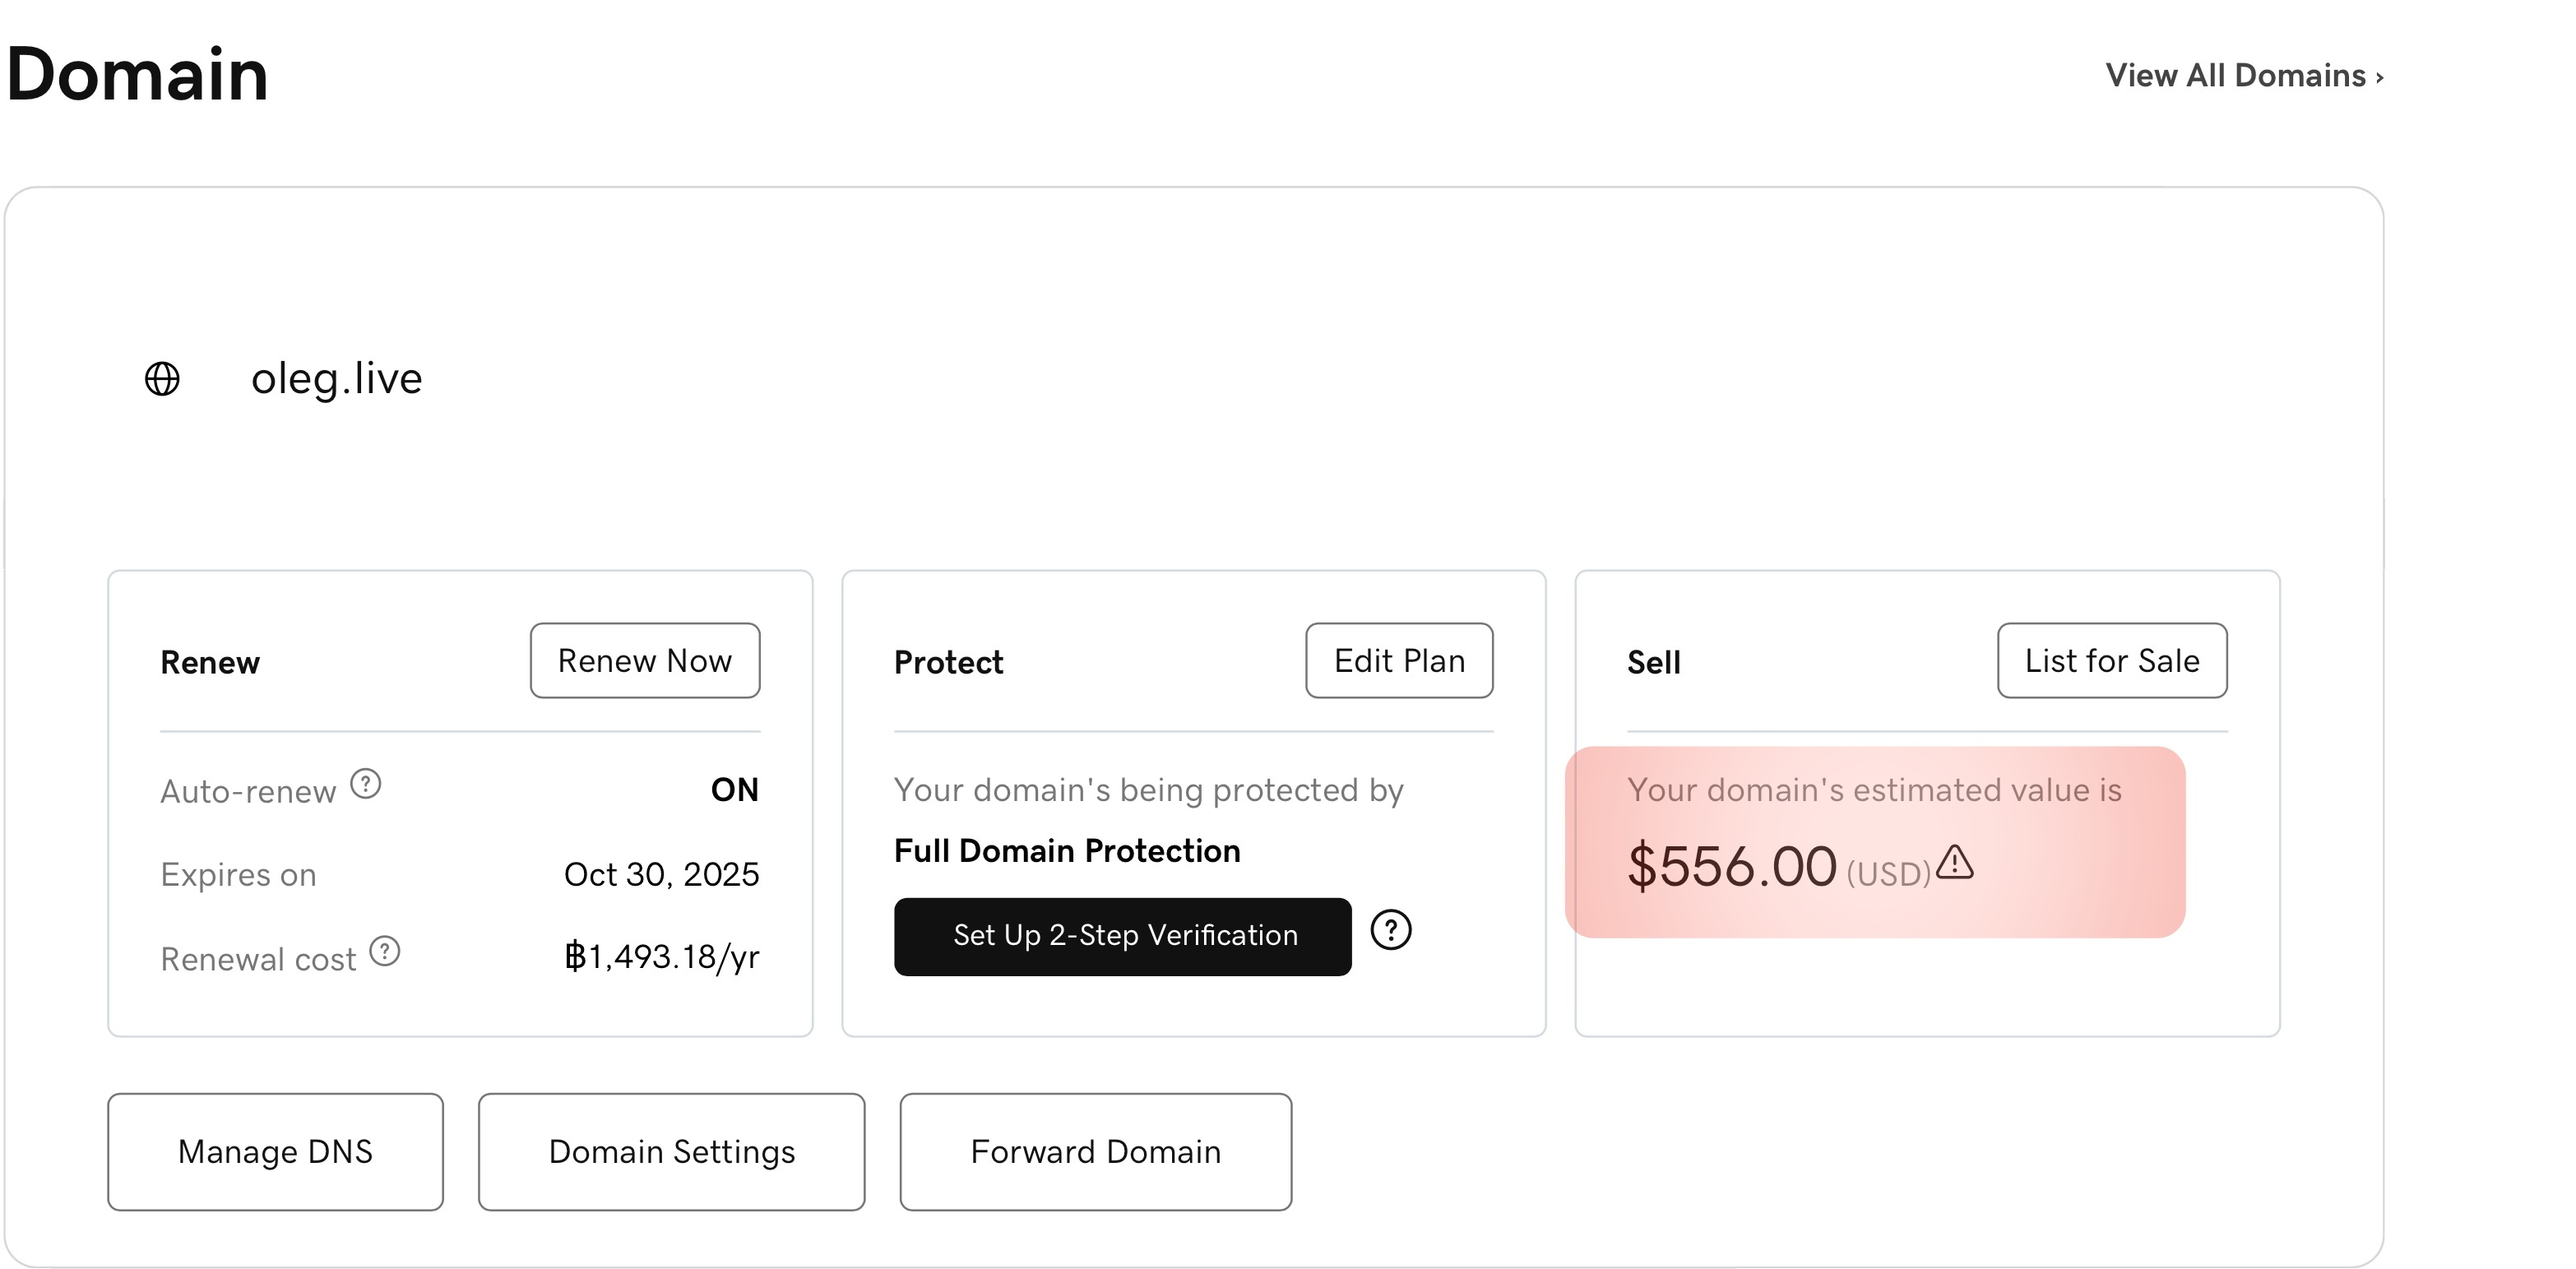Open the Auto-renew help question mark
2576x1269 pixels.
[366, 784]
